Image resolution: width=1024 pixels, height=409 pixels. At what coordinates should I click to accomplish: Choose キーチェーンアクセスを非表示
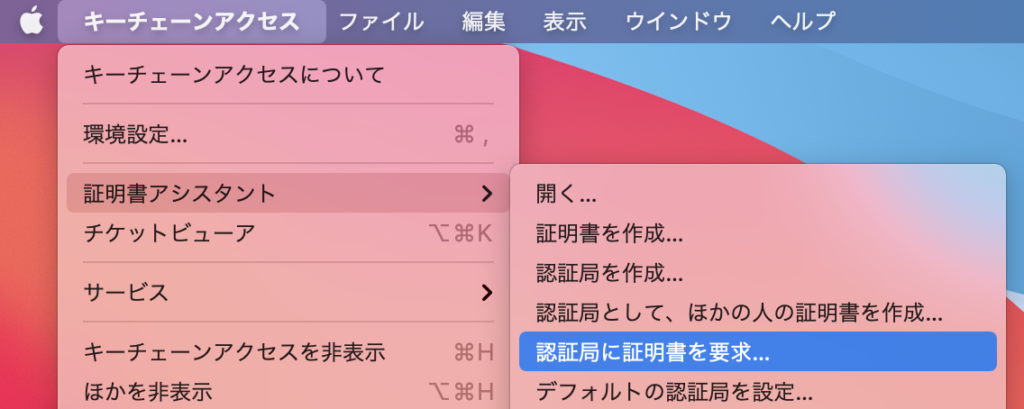coord(235,352)
